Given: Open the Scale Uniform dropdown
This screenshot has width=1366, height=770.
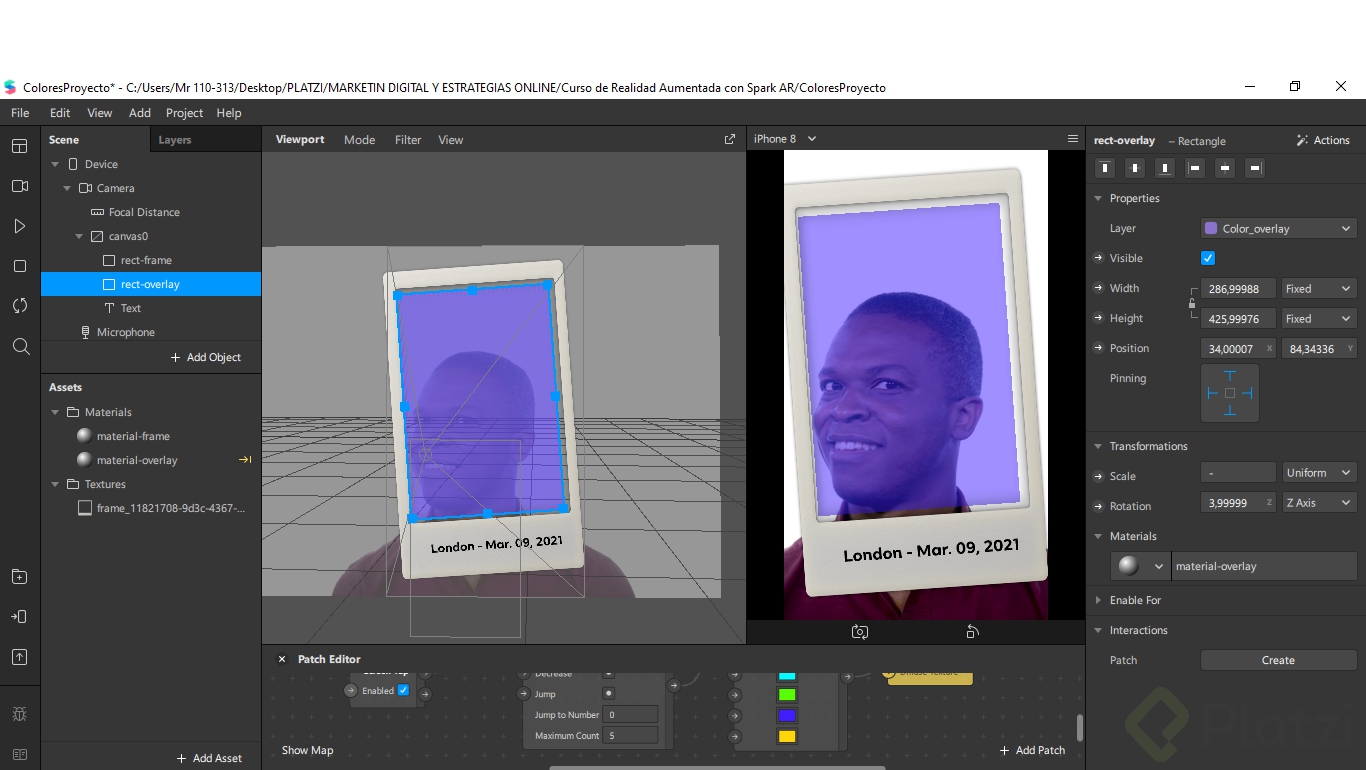Looking at the screenshot, I should pos(1319,472).
